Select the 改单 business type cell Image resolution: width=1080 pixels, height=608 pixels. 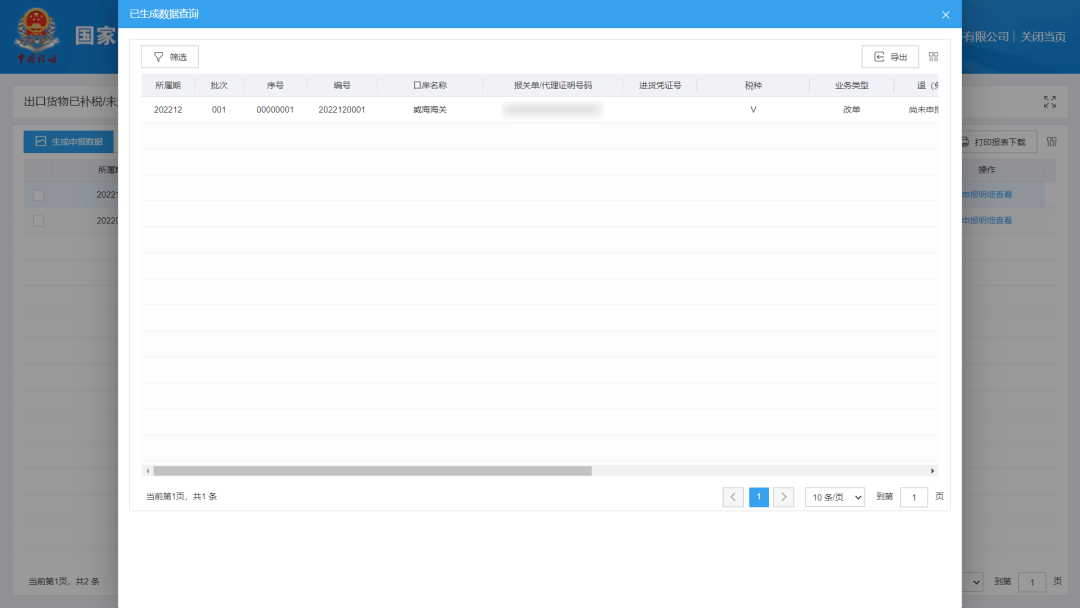pyautogui.click(x=851, y=109)
